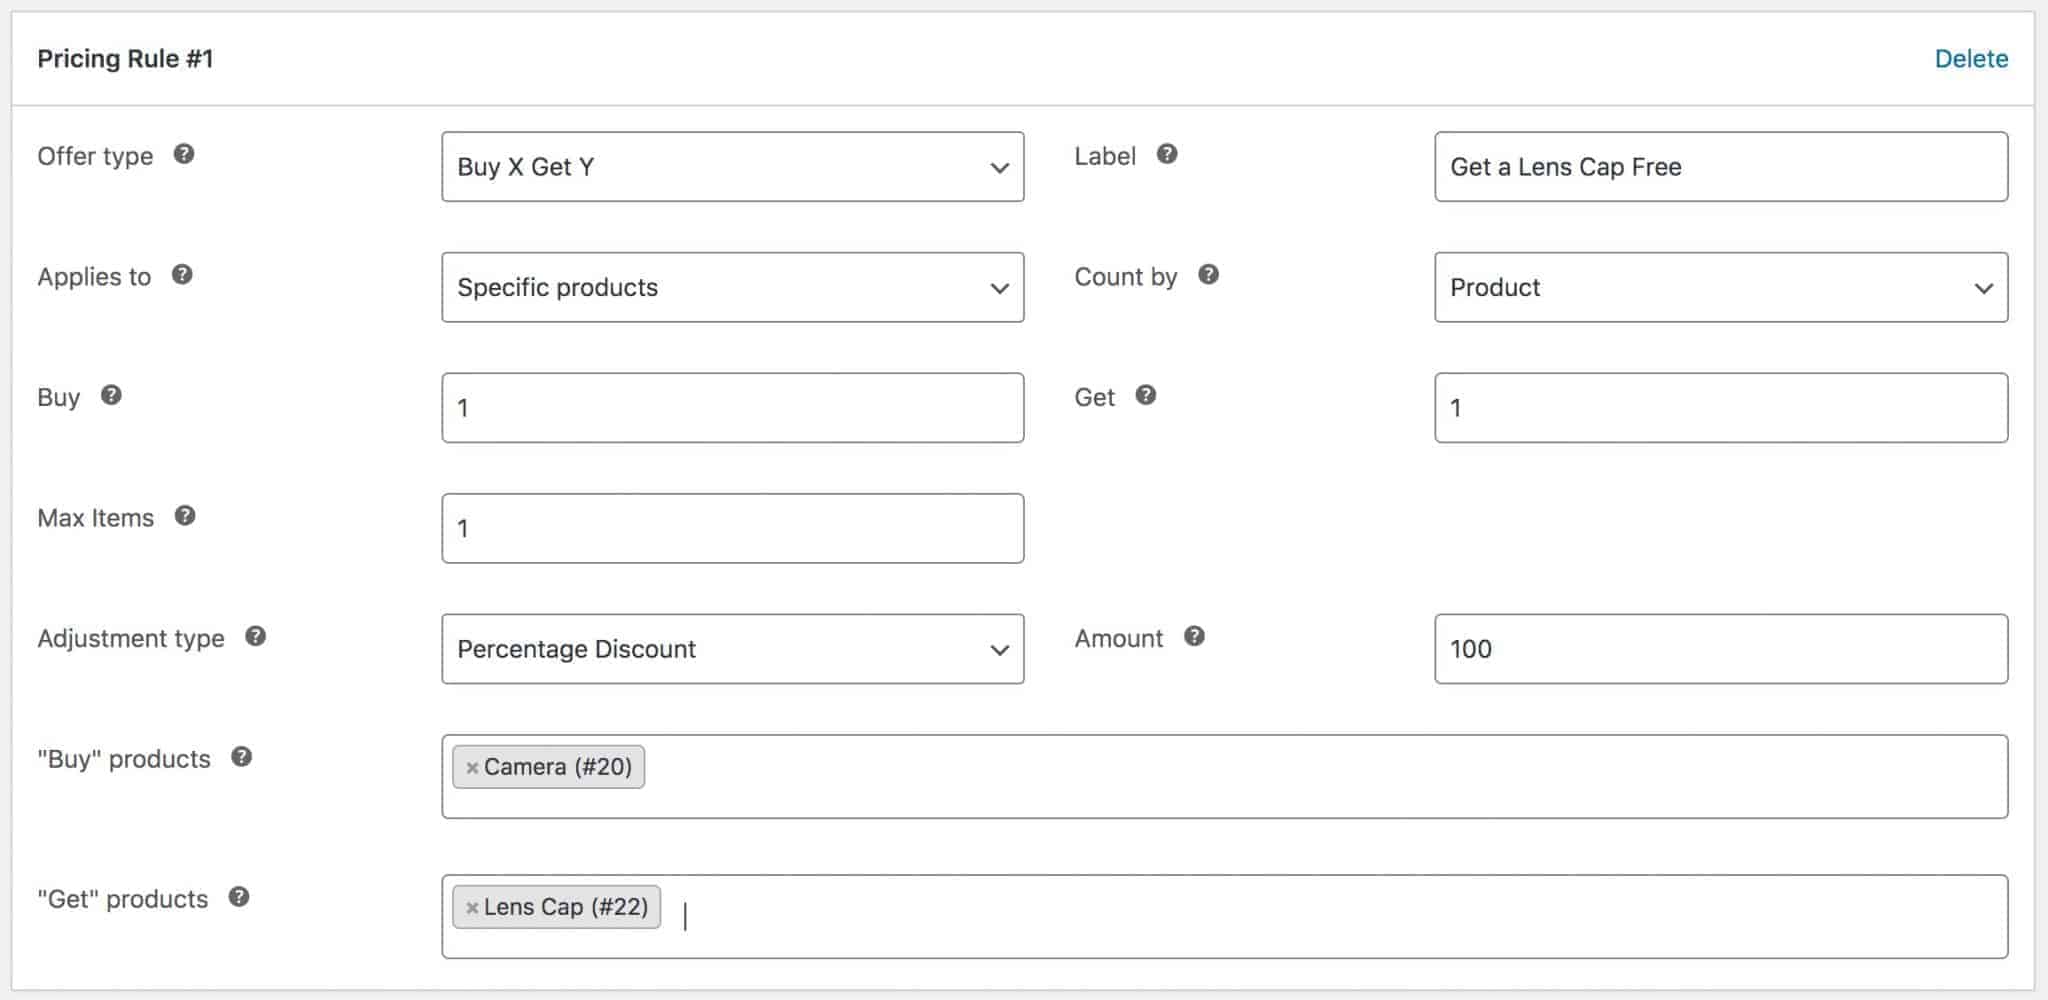Remove Lens Cap (#22) tag via x
This screenshot has height=1000, width=2048.
[472, 908]
